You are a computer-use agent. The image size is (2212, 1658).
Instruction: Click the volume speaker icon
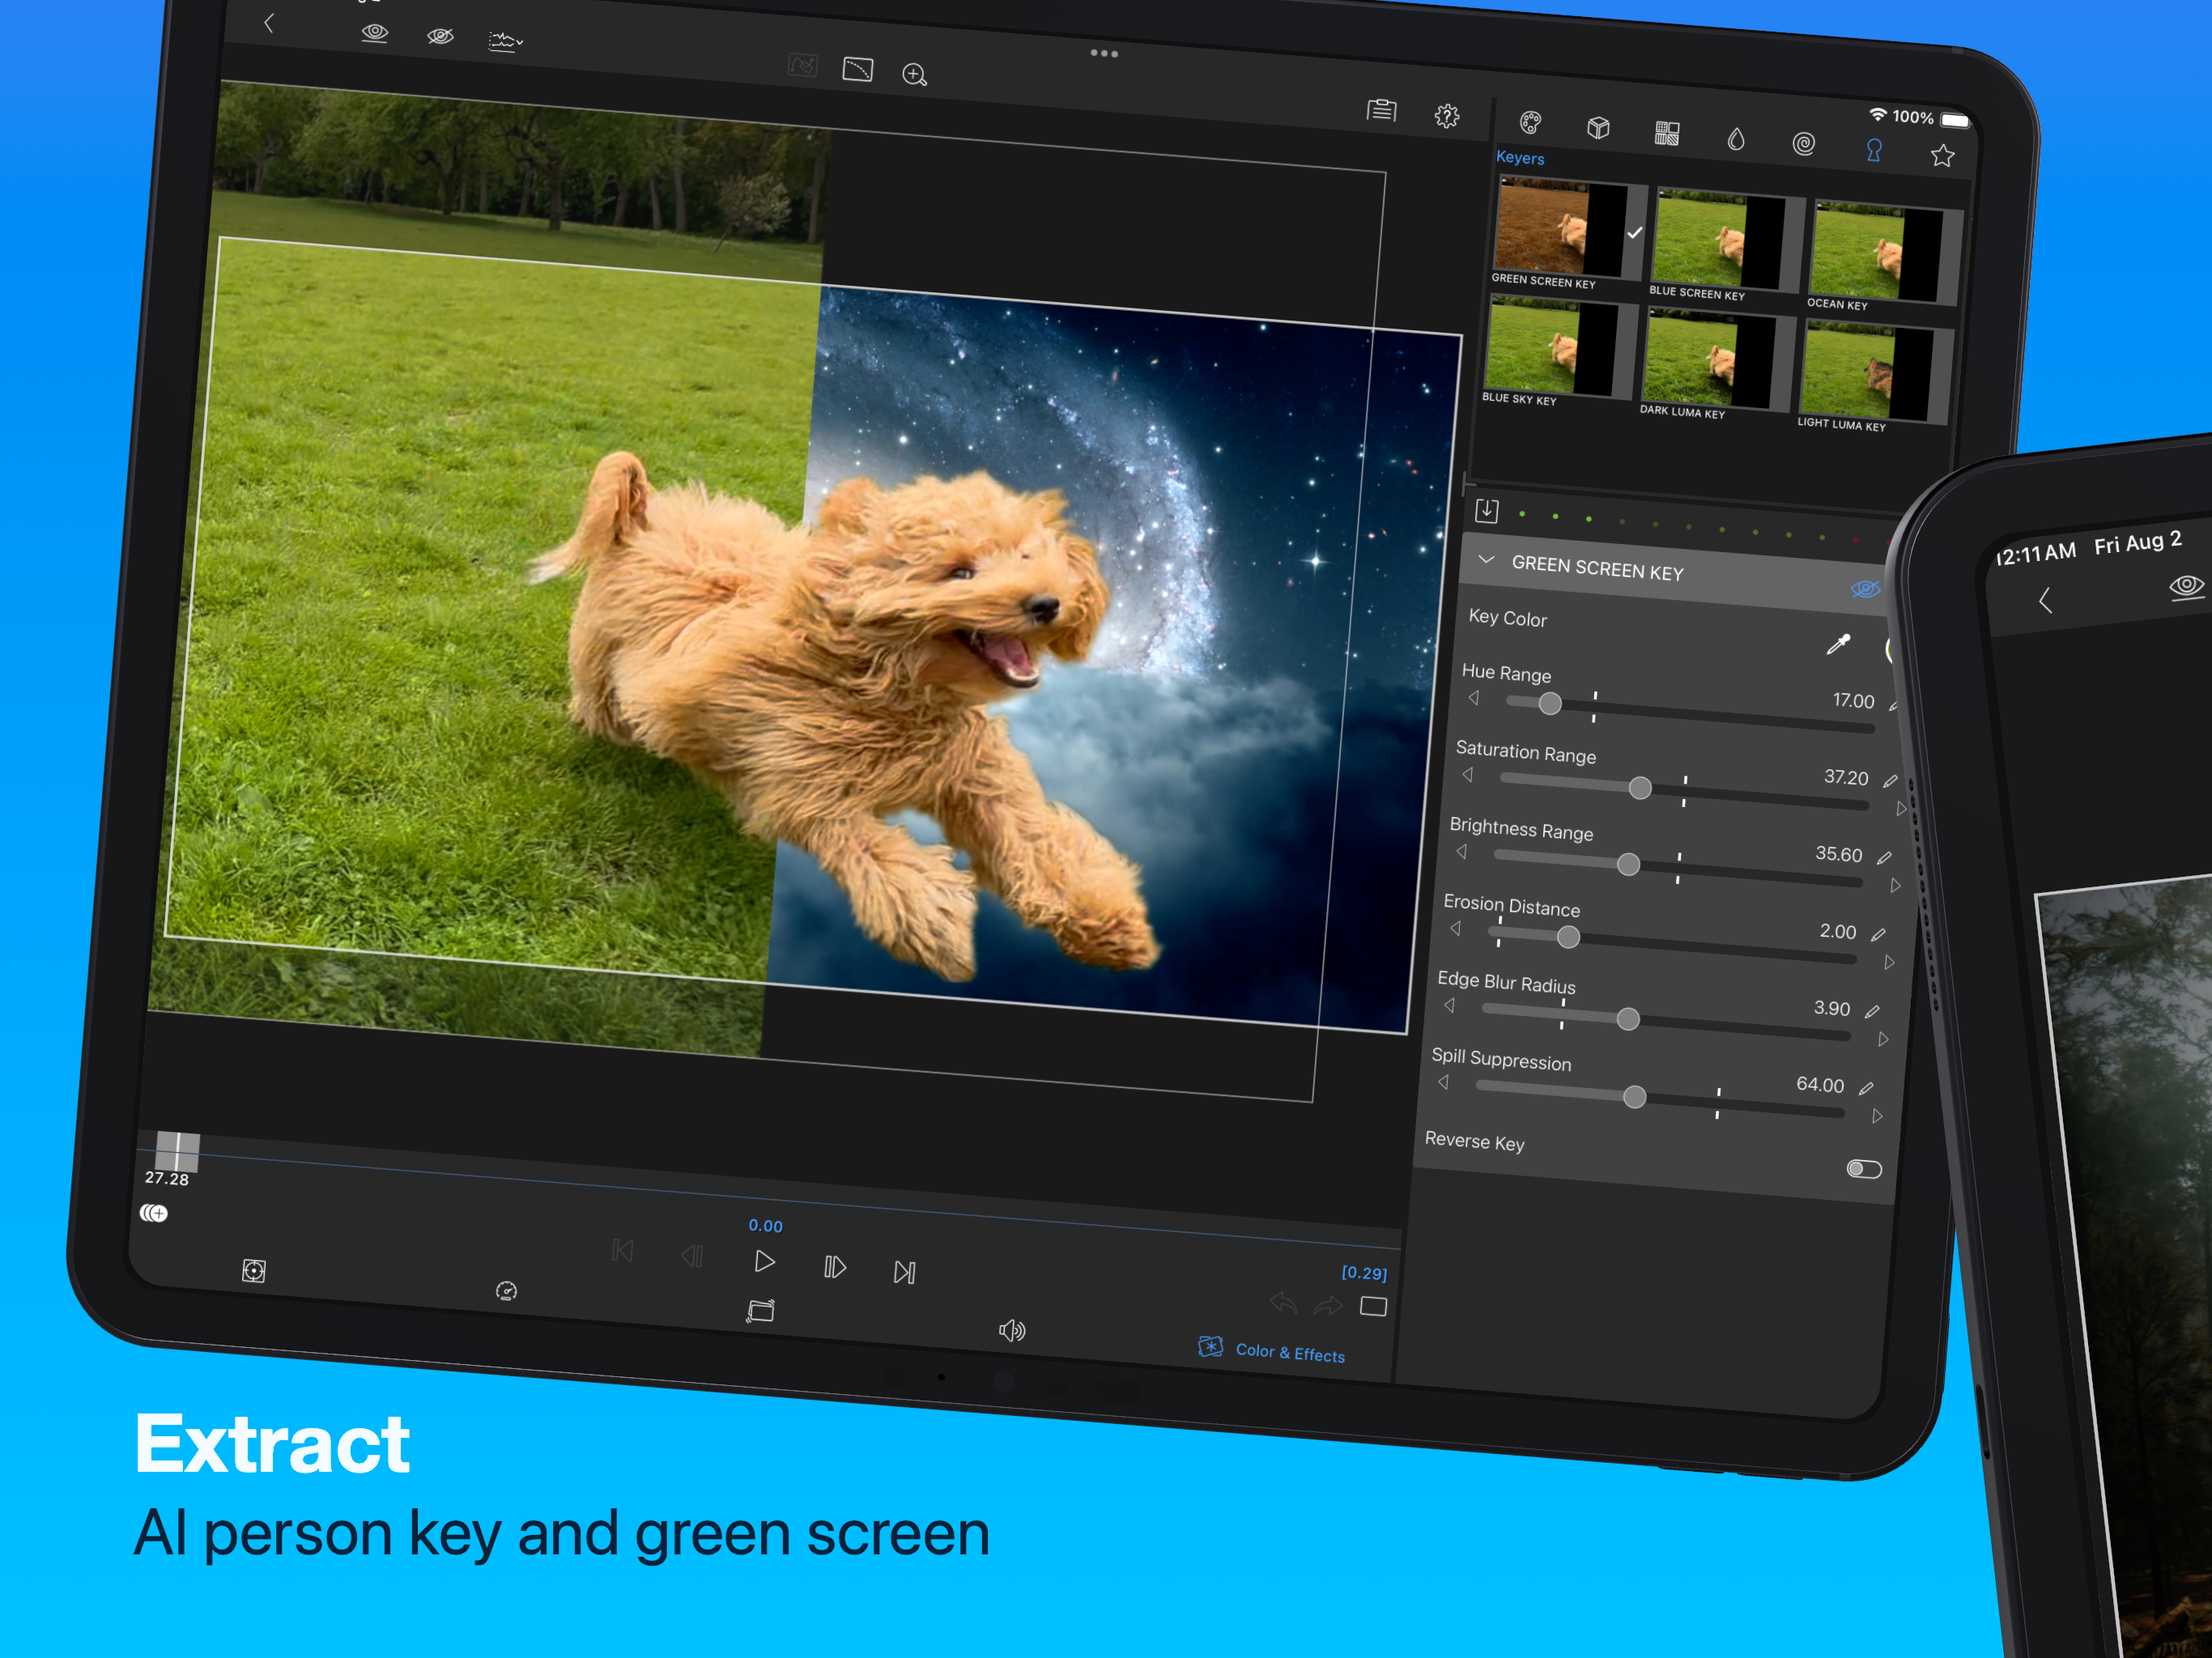(1012, 1330)
